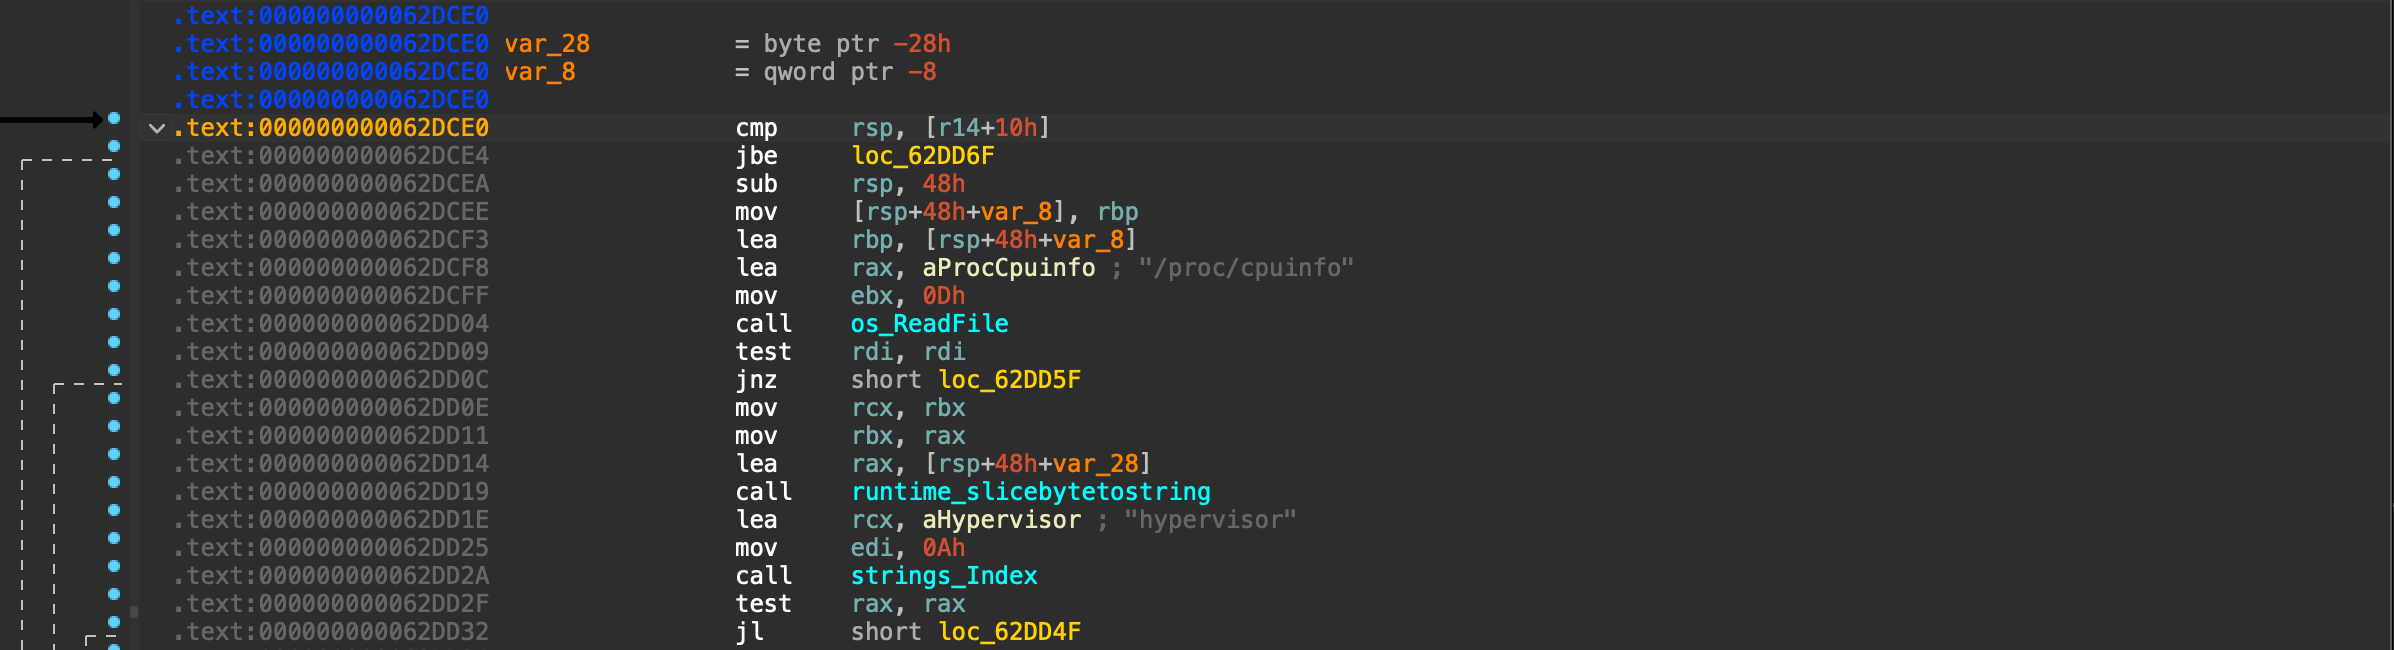Select the var_8 variable definition
This screenshot has height=650, width=2394.
coord(540,72)
